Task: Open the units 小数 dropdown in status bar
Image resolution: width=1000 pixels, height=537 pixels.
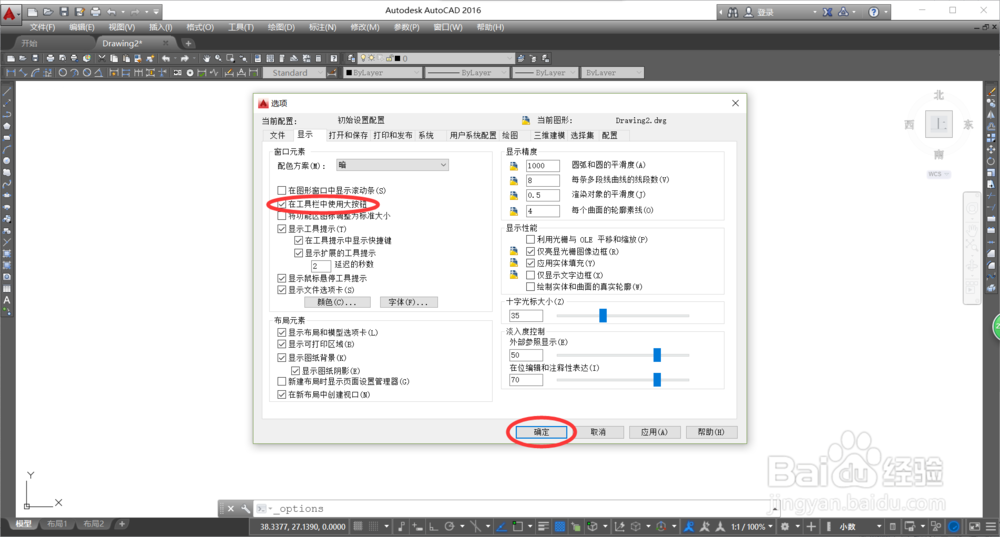Action: click(x=858, y=526)
